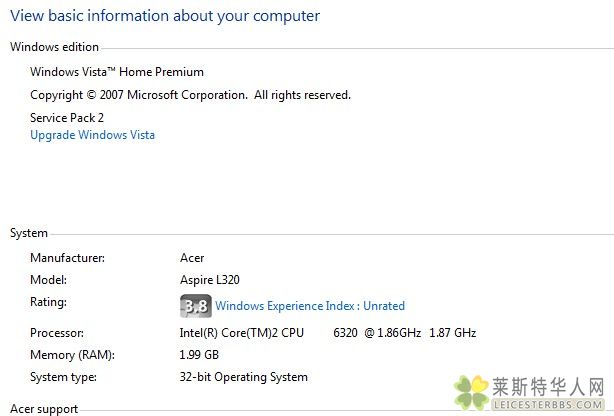Select the System section header

(29, 233)
